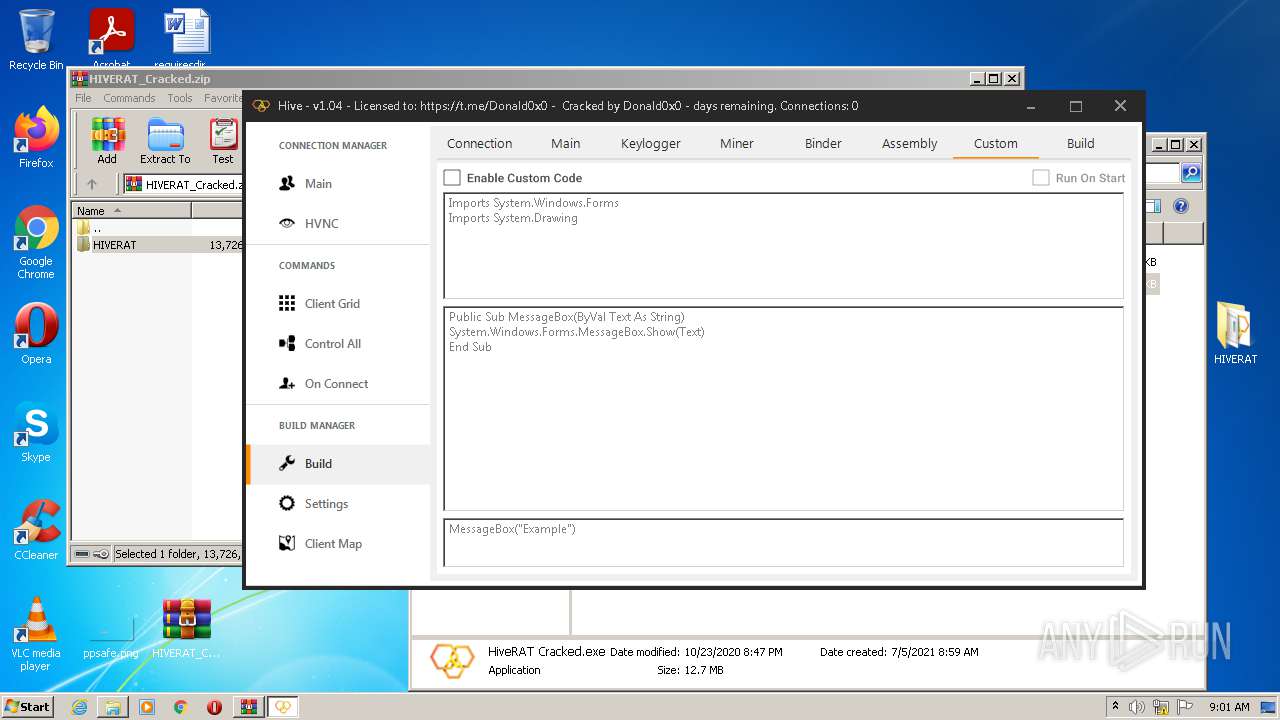Image resolution: width=1280 pixels, height=720 pixels.
Task: Open the WinRAR taskbar button
Action: (x=249, y=707)
